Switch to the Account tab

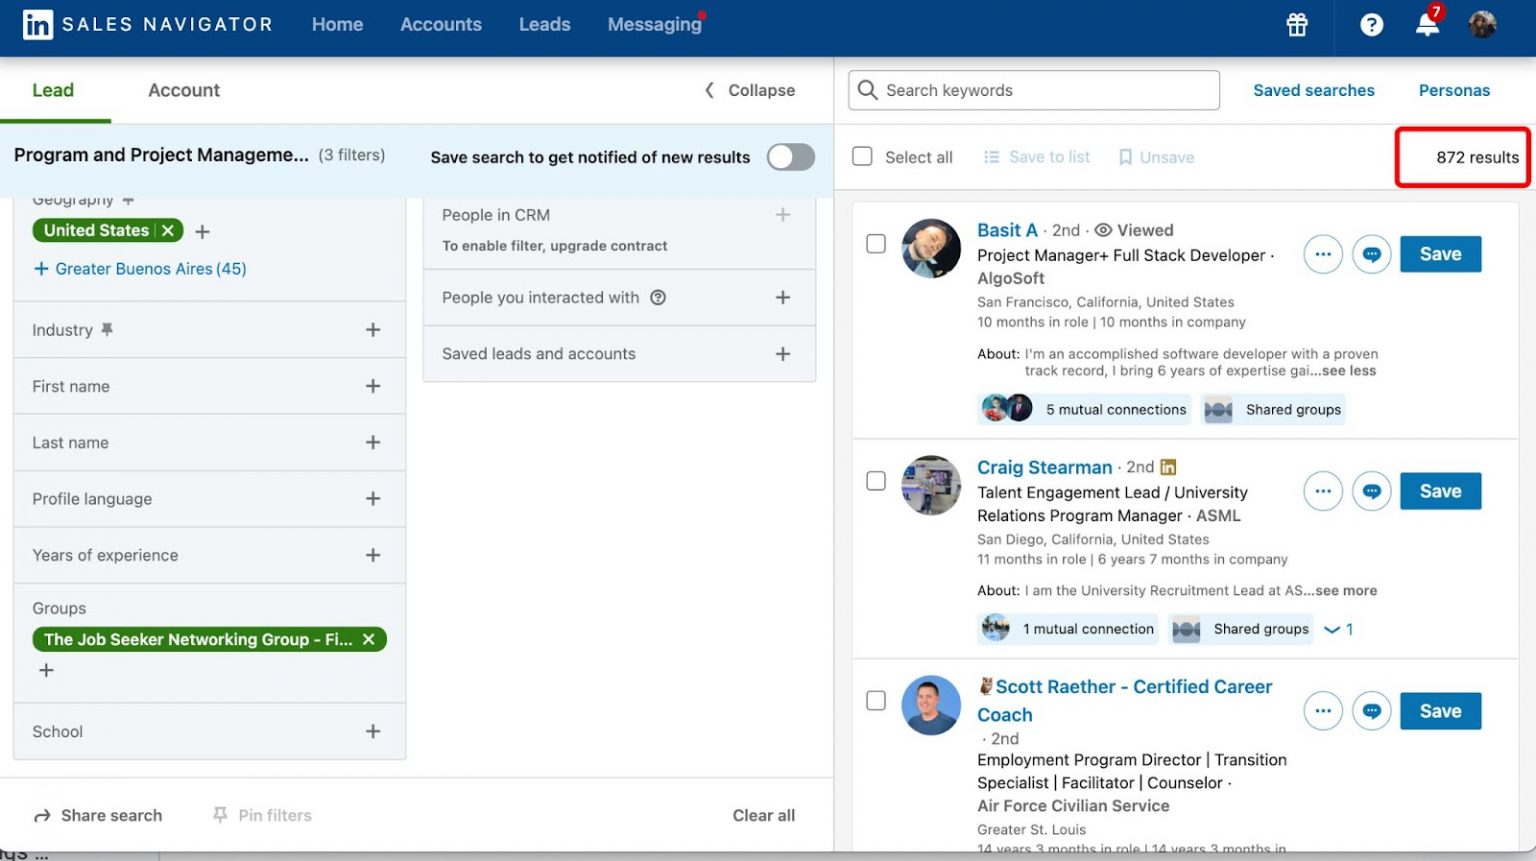tap(183, 90)
